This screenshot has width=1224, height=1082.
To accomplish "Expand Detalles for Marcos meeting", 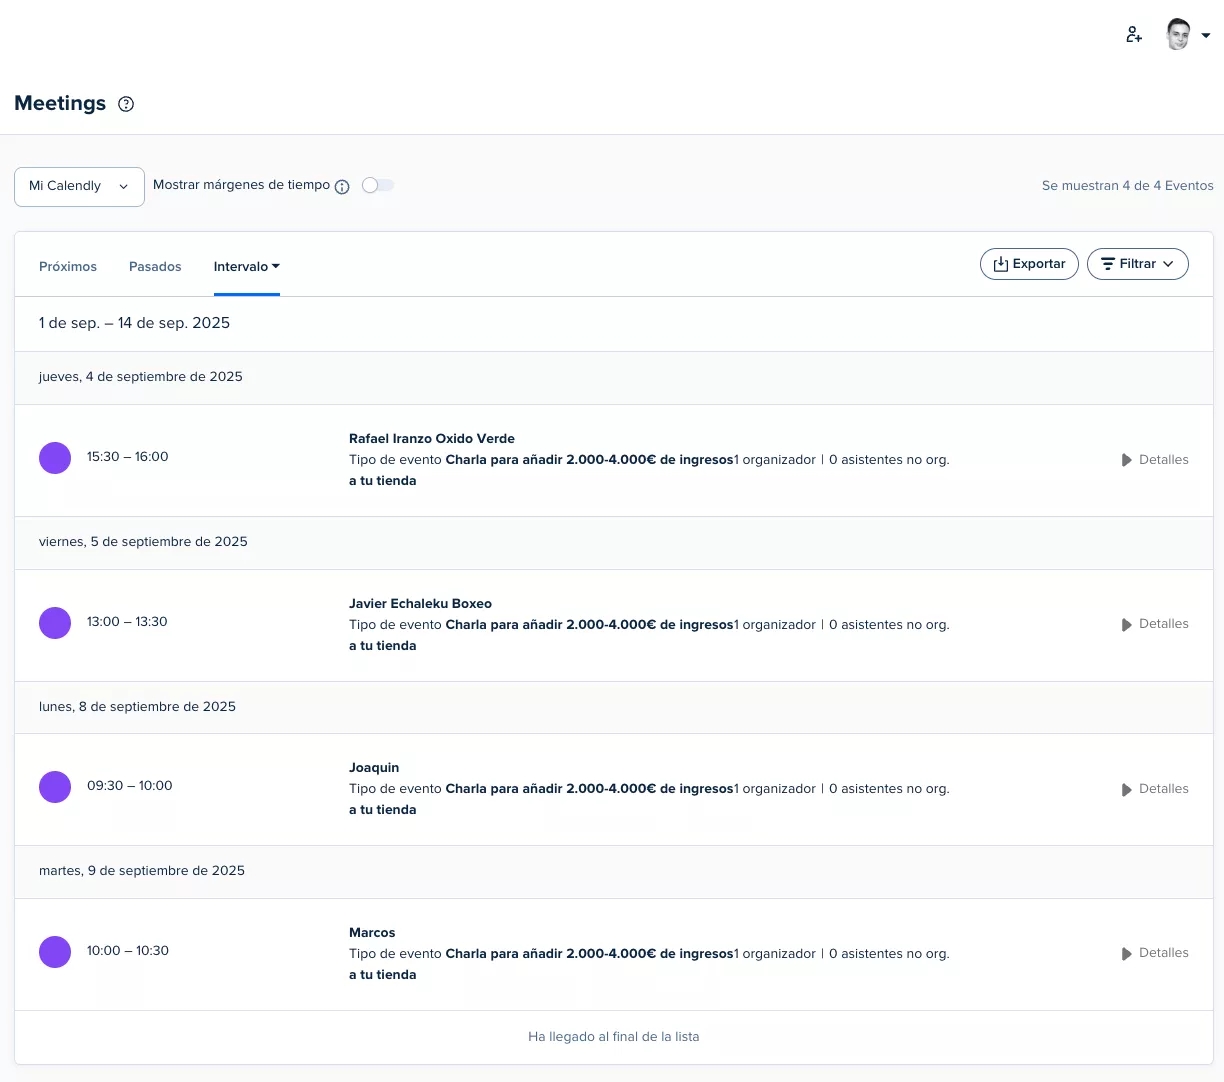I will pyautogui.click(x=1155, y=954).
